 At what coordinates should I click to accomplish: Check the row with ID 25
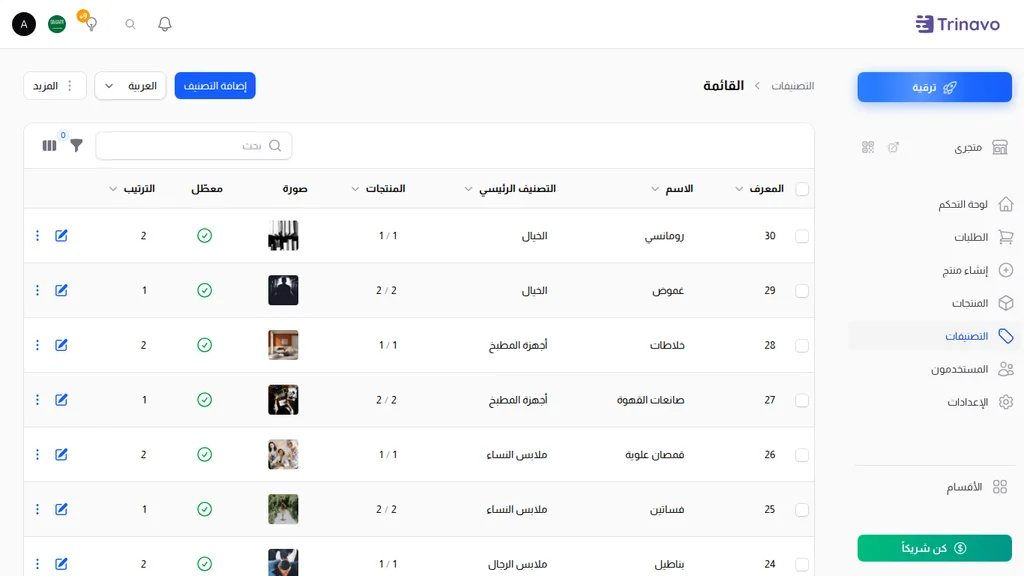pos(802,510)
